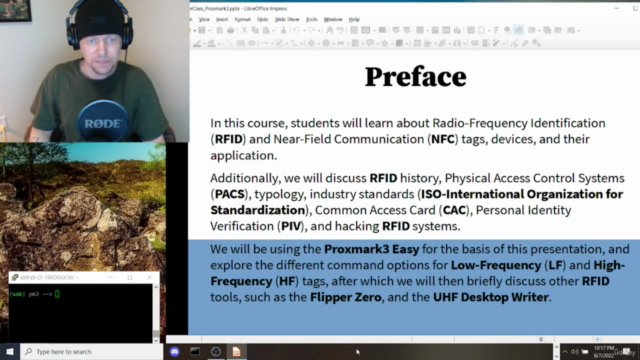Expand the Undo history dropdown arrow
The width and height of the screenshot is (640, 360).
(304, 31)
